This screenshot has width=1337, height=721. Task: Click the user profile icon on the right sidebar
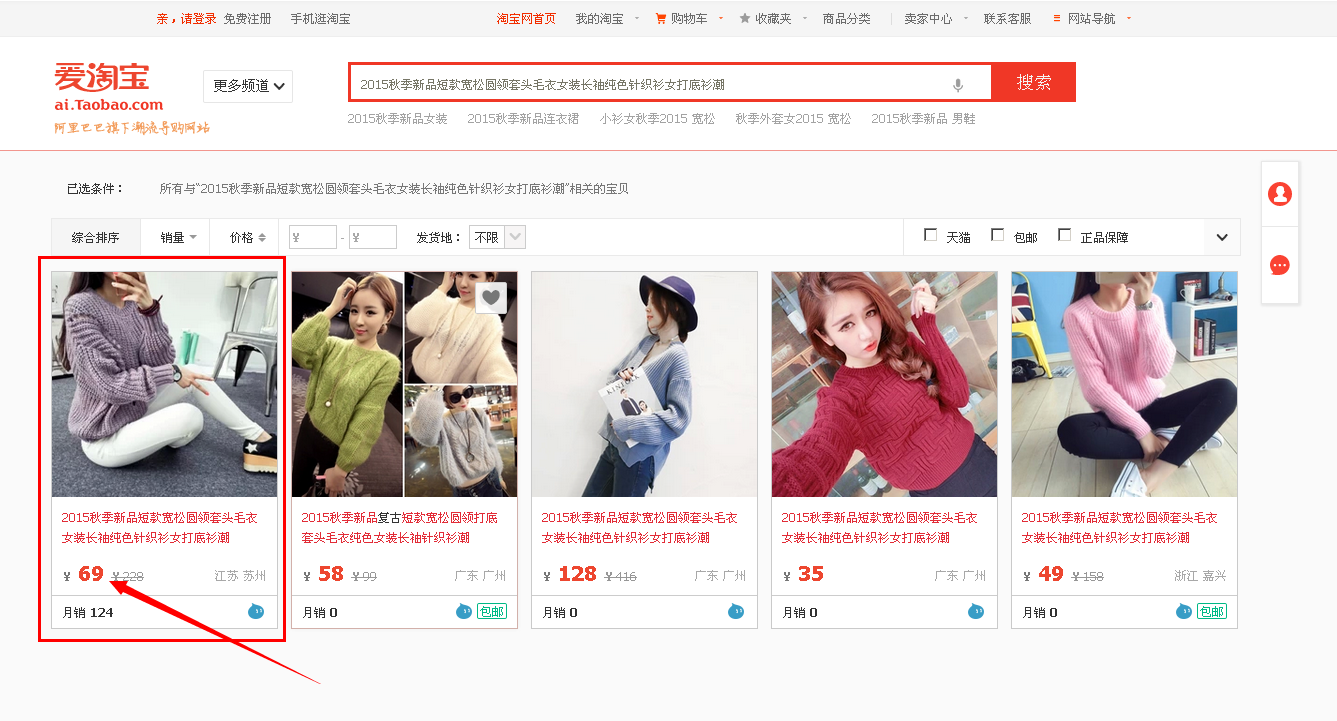1280,195
